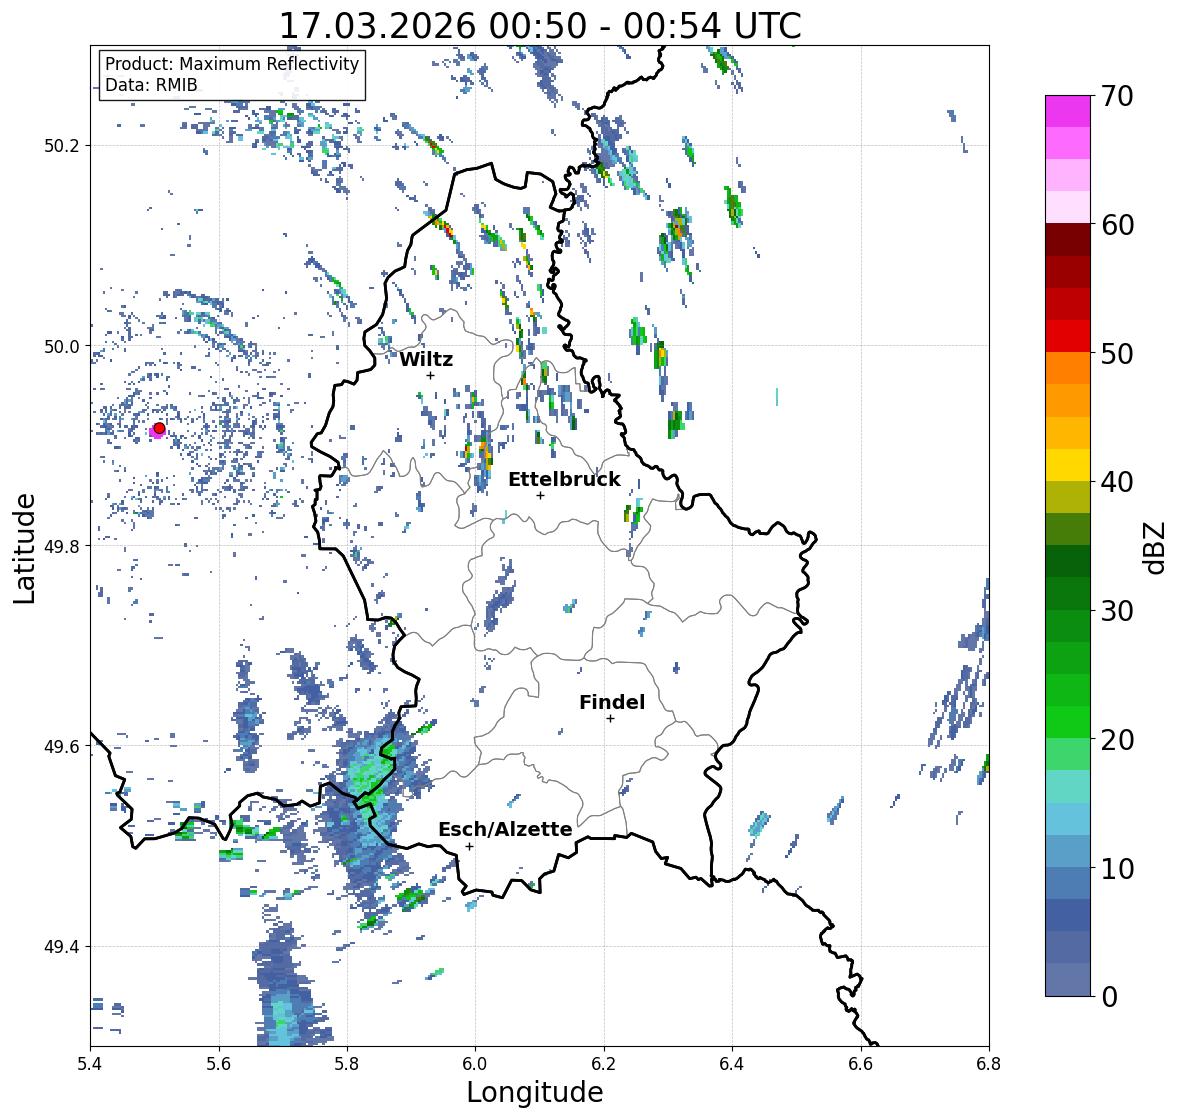
Task: Click latitude tick label 50.0
Action: 63,347
